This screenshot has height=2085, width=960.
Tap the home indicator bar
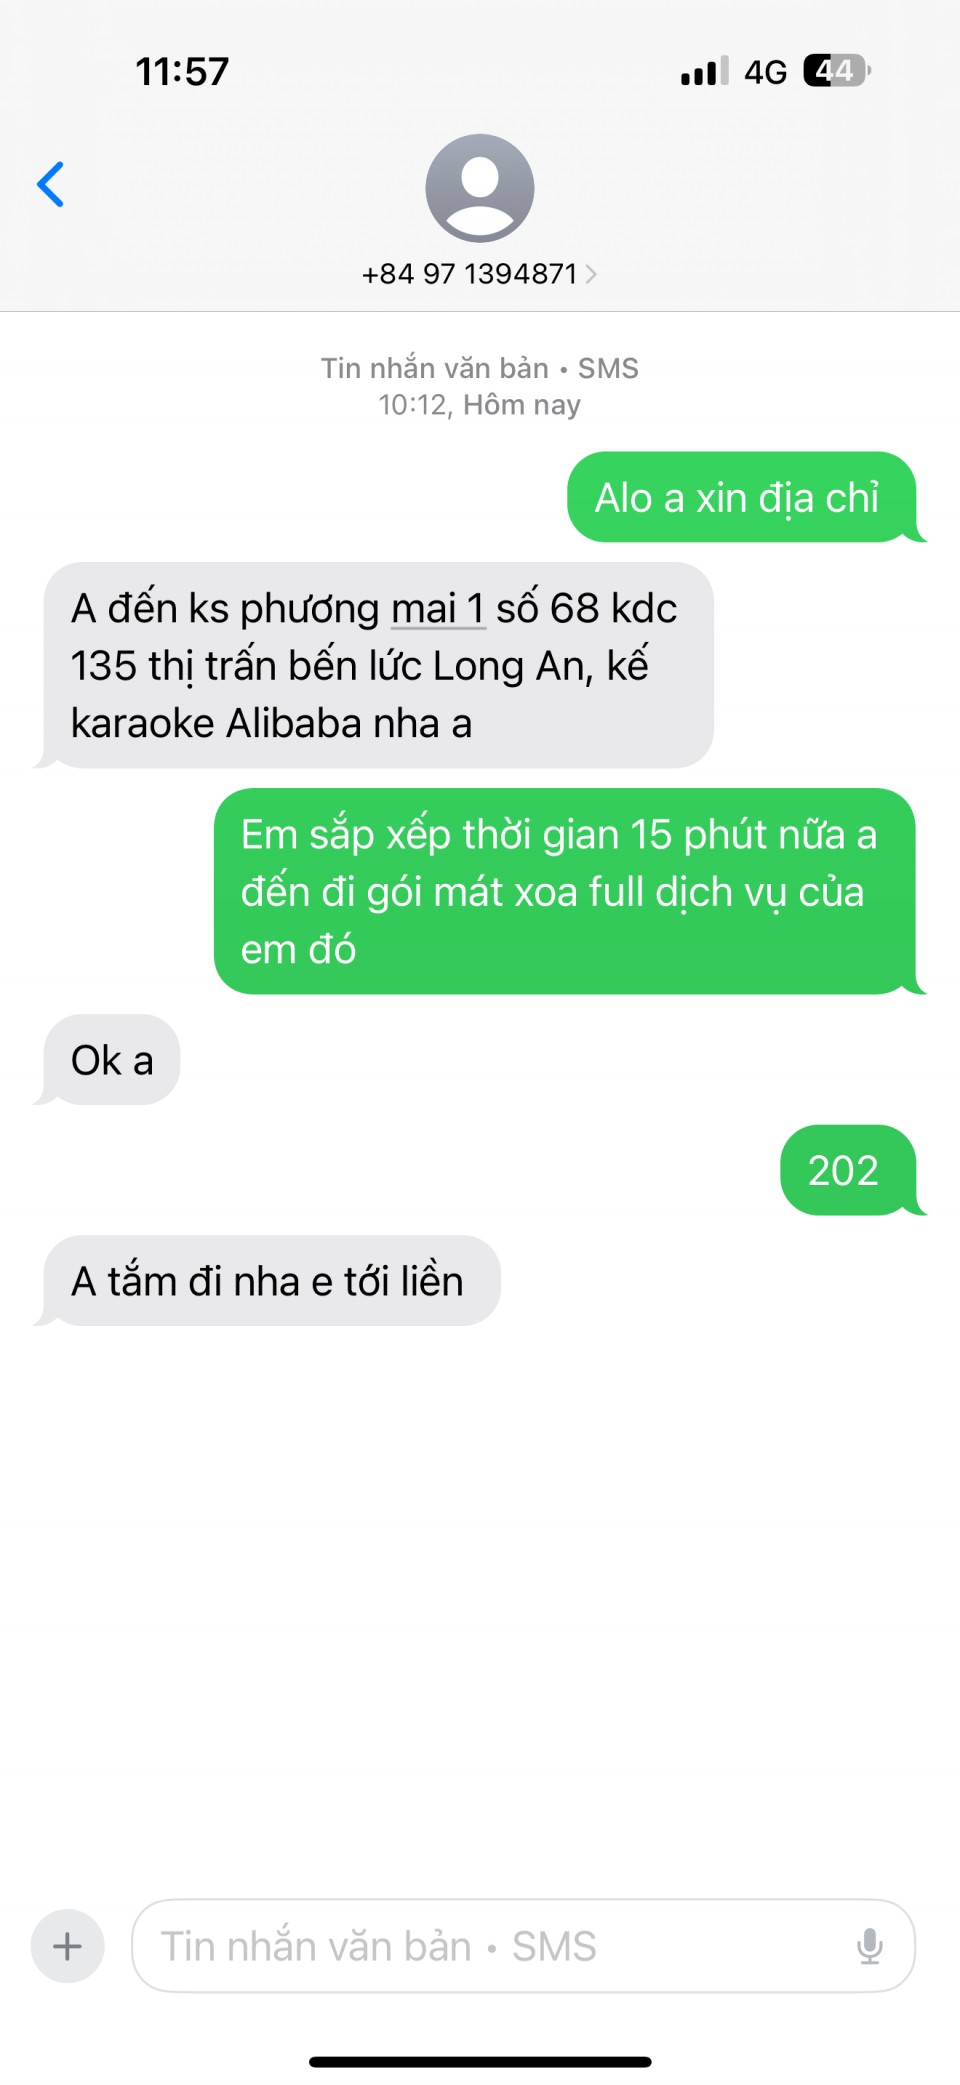tap(480, 2062)
